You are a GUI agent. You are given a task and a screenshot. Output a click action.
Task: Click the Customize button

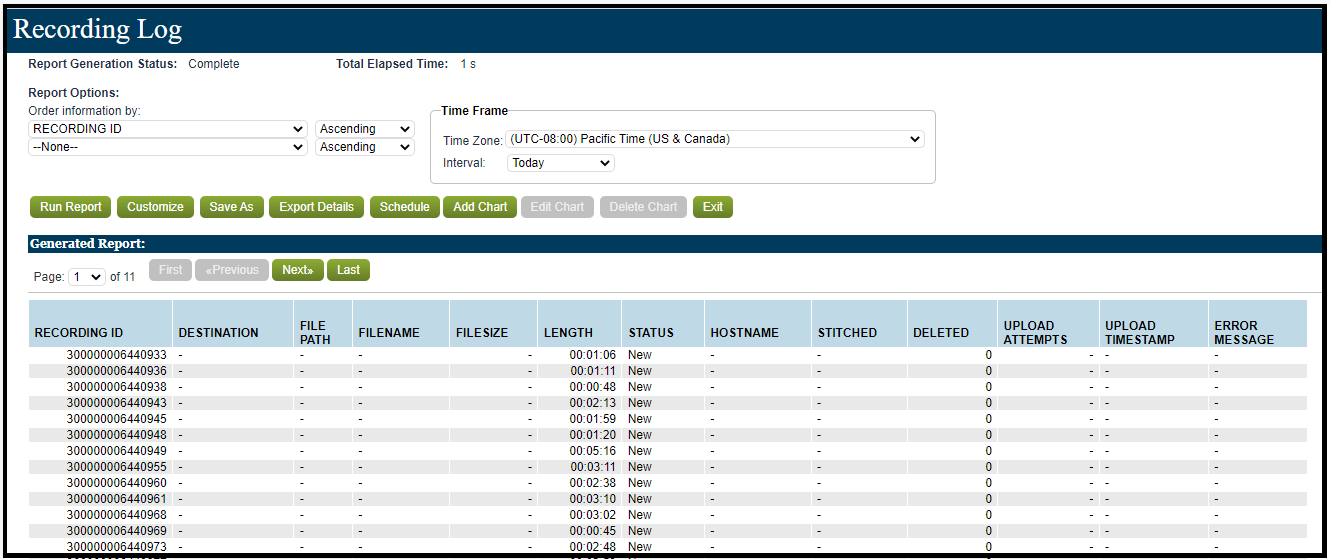click(155, 207)
